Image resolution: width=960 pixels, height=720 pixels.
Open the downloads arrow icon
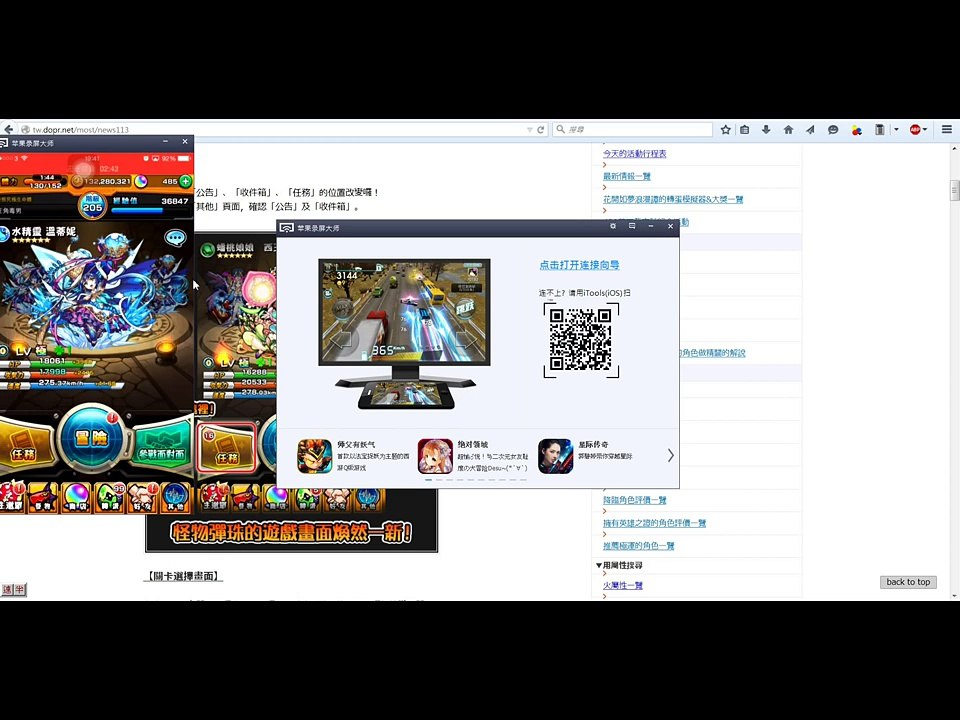766,129
